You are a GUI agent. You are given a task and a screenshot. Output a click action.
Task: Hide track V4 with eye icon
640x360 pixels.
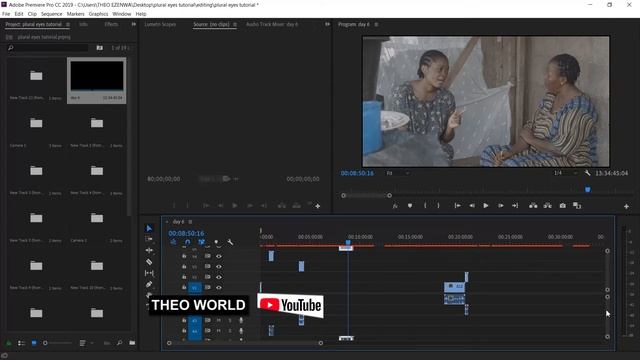(219, 256)
